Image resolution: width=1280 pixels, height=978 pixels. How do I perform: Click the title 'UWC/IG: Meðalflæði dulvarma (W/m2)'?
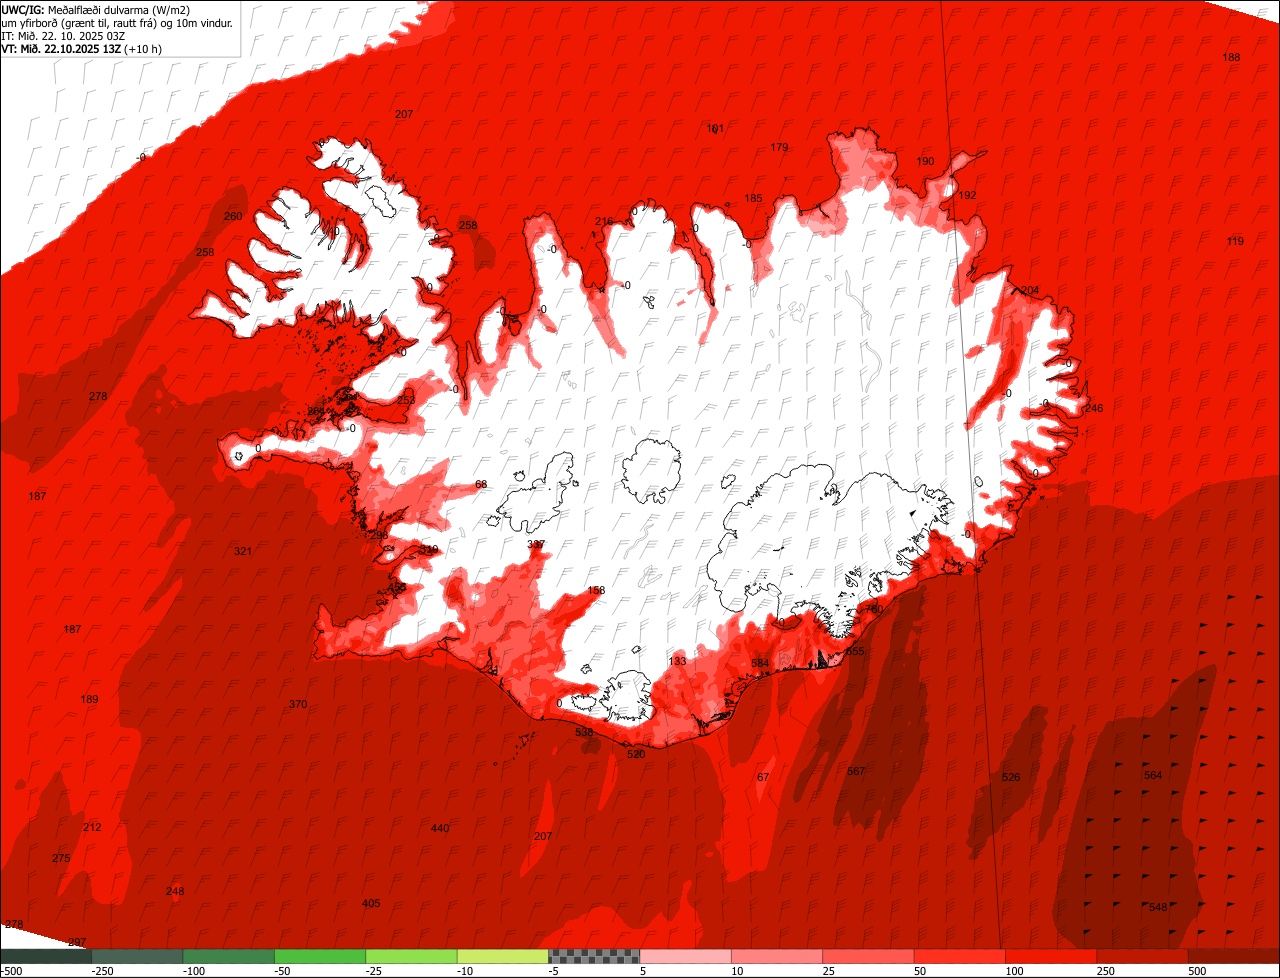tap(97, 9)
